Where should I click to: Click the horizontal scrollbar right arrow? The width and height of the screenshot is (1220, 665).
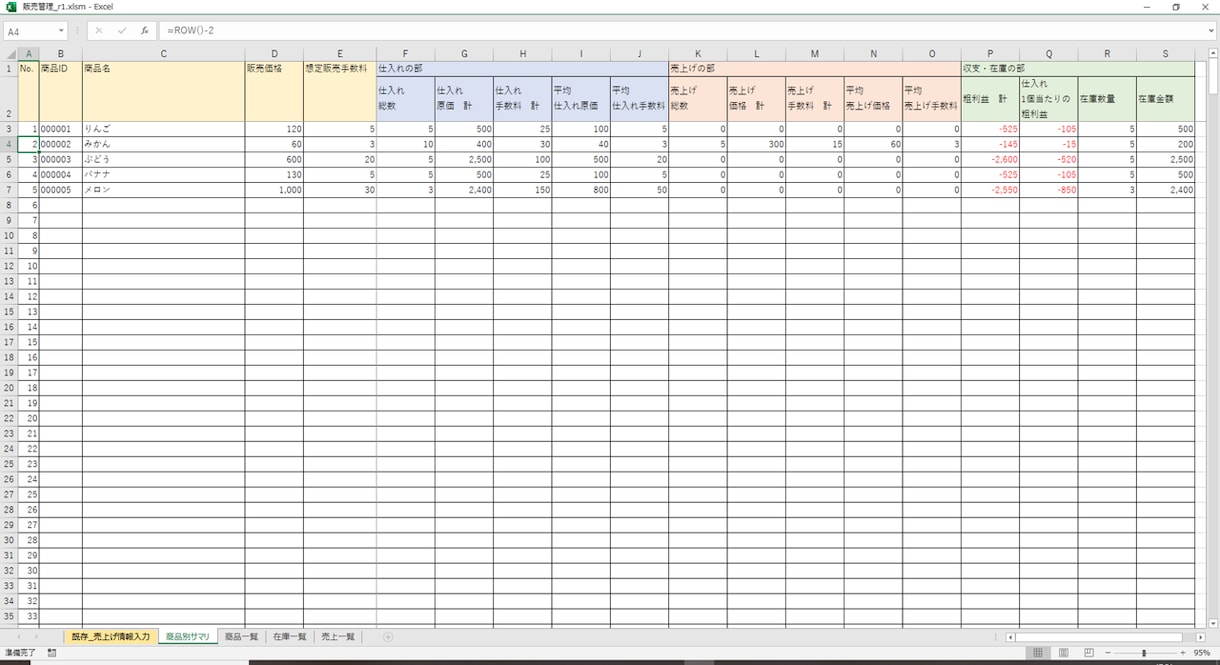tap(1200, 637)
